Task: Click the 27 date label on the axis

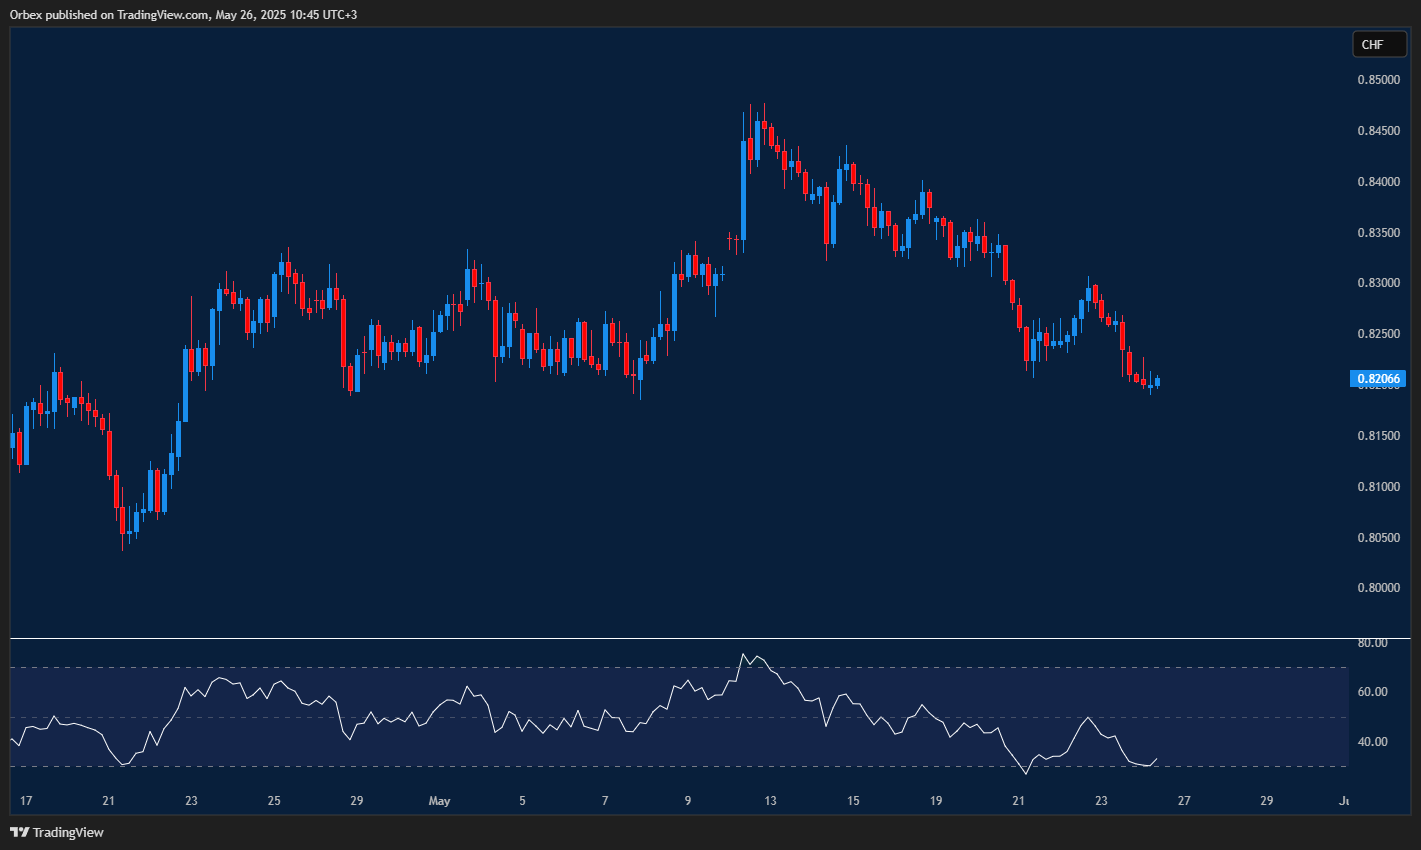Action: (1184, 801)
